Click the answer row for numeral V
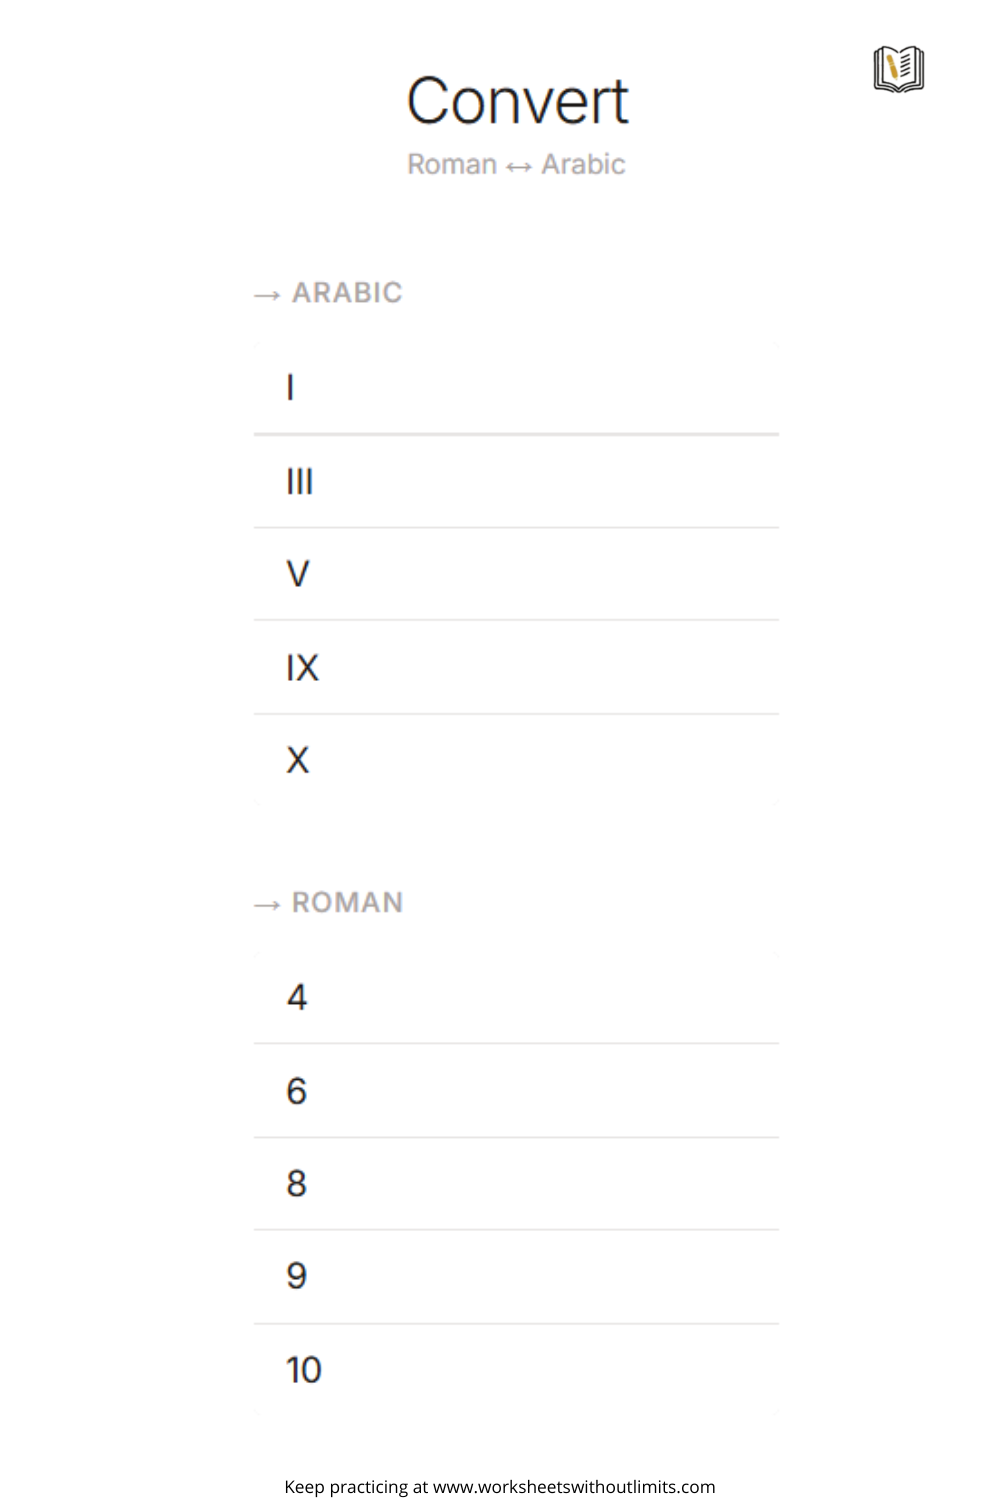This screenshot has width=1000, height=1500. coord(516,575)
